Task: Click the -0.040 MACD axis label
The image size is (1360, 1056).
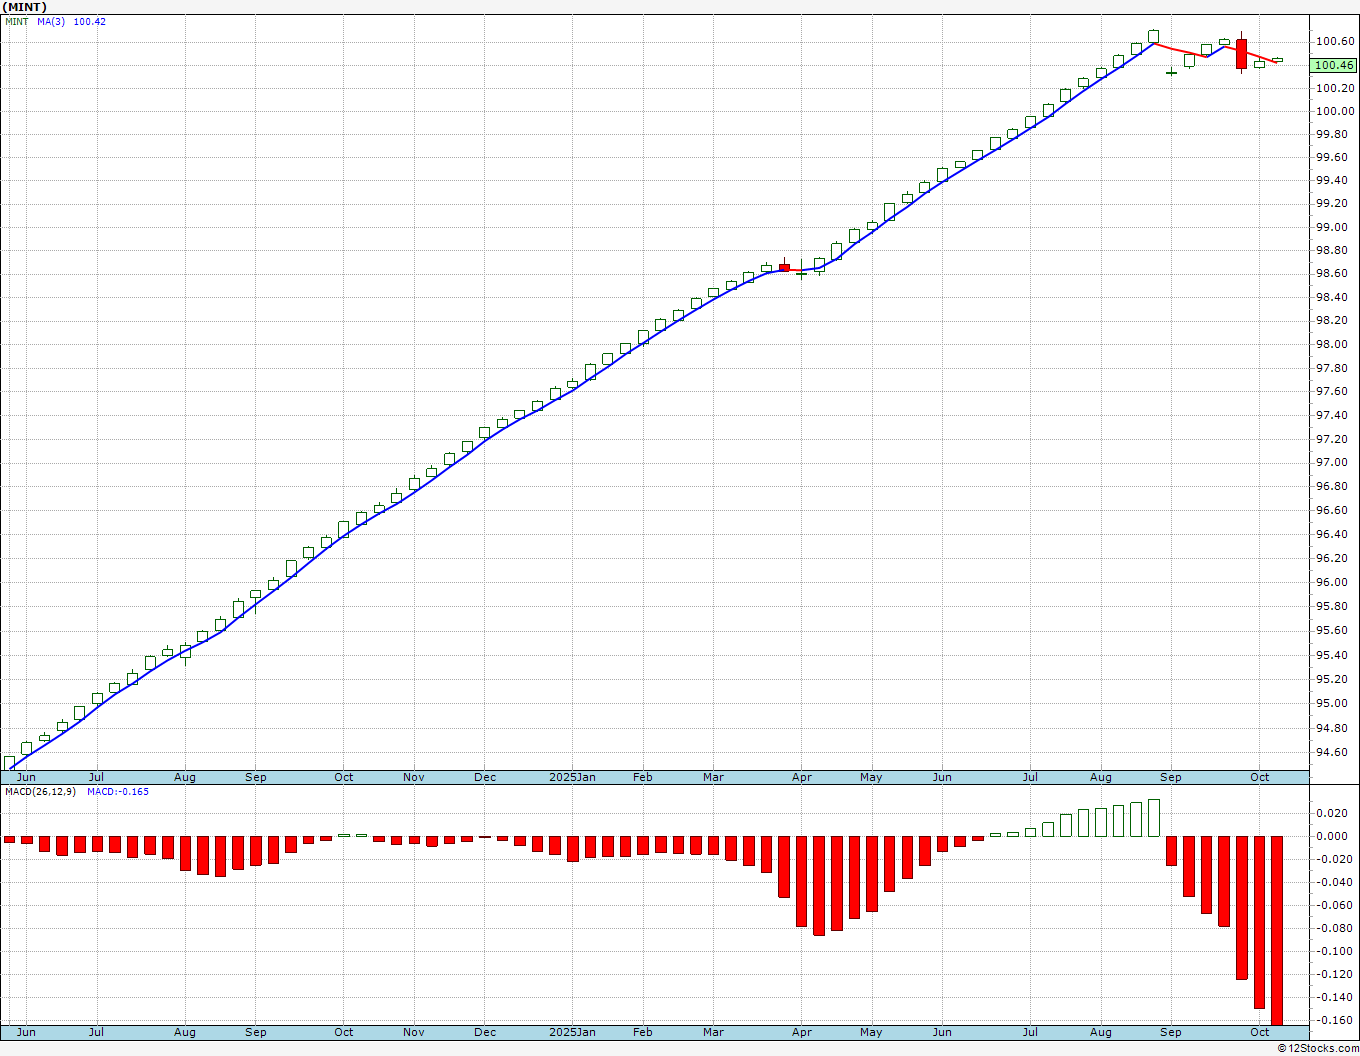Action: pyautogui.click(x=1334, y=882)
